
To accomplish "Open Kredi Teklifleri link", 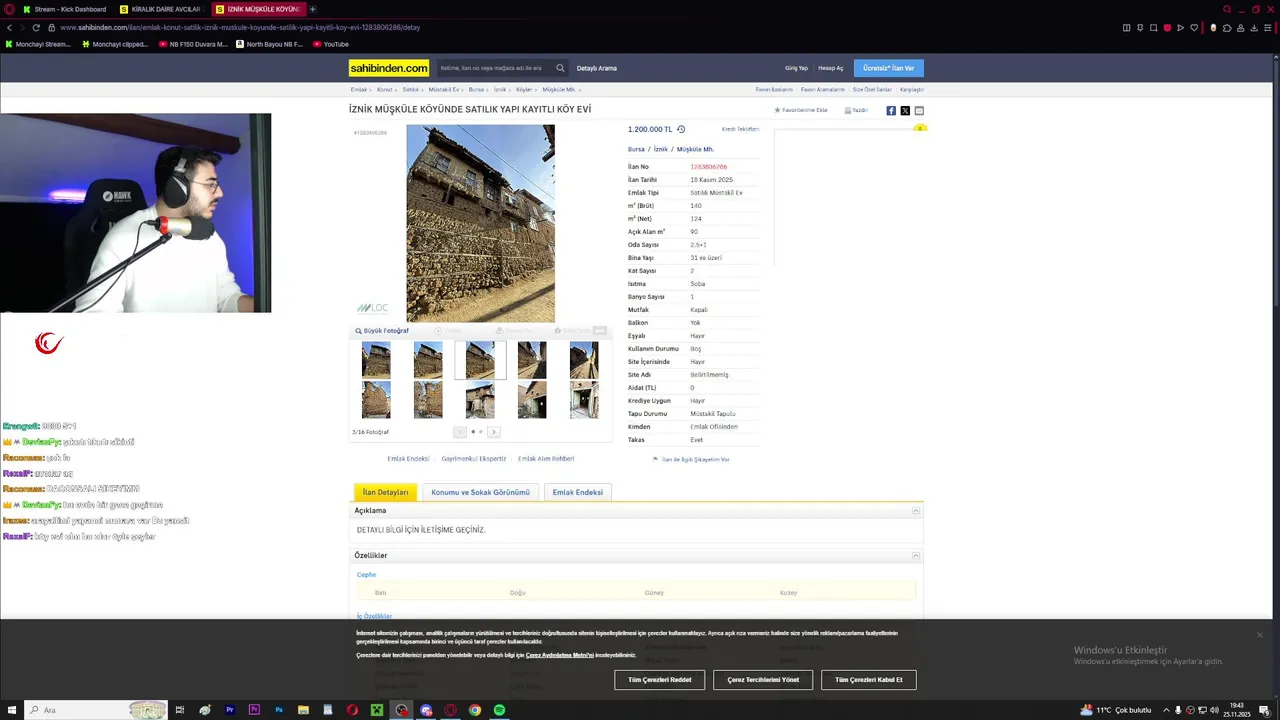I will 741,129.
